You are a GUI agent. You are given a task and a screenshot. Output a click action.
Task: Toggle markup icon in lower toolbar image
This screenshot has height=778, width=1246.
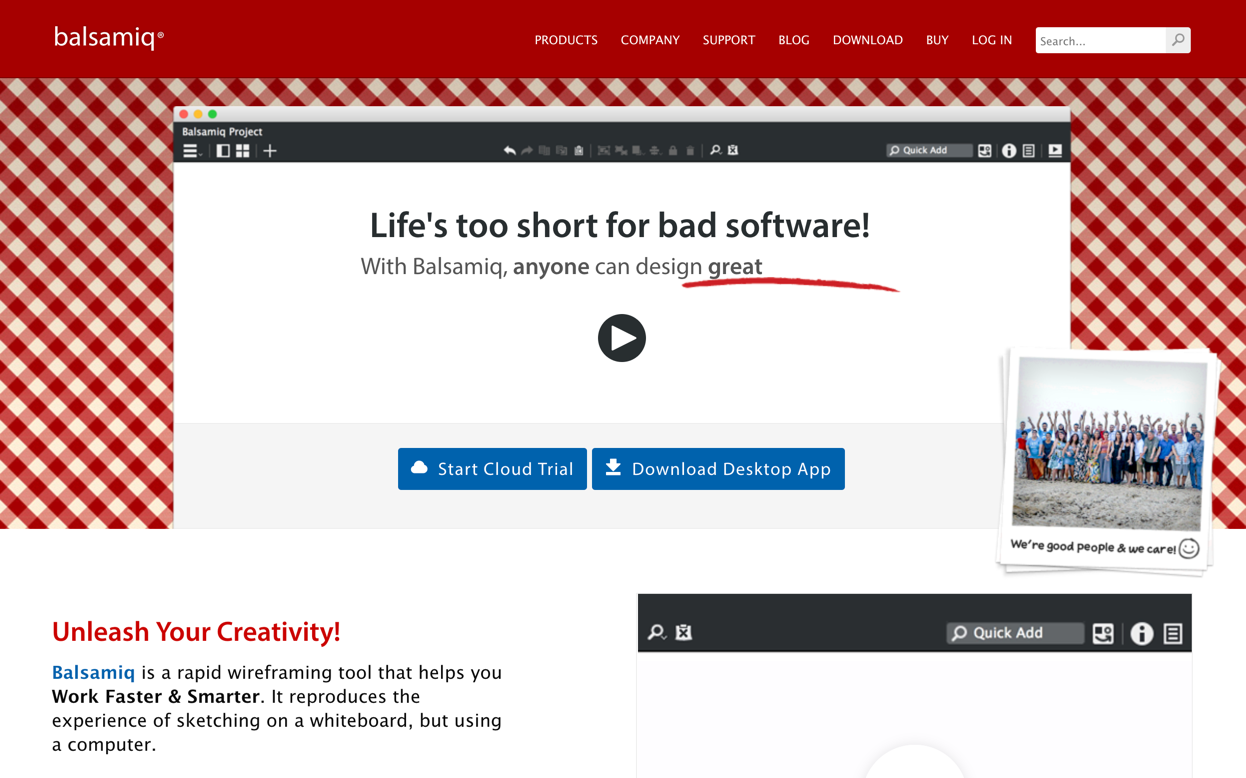tap(684, 633)
